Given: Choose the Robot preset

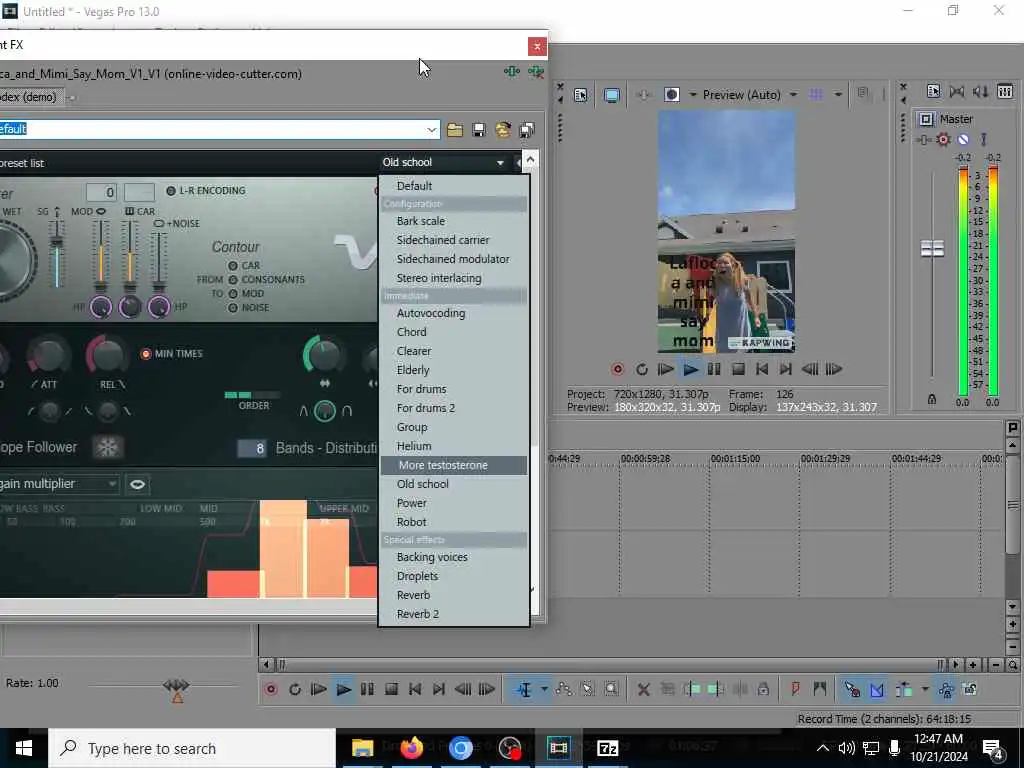Looking at the screenshot, I should click(454, 522).
